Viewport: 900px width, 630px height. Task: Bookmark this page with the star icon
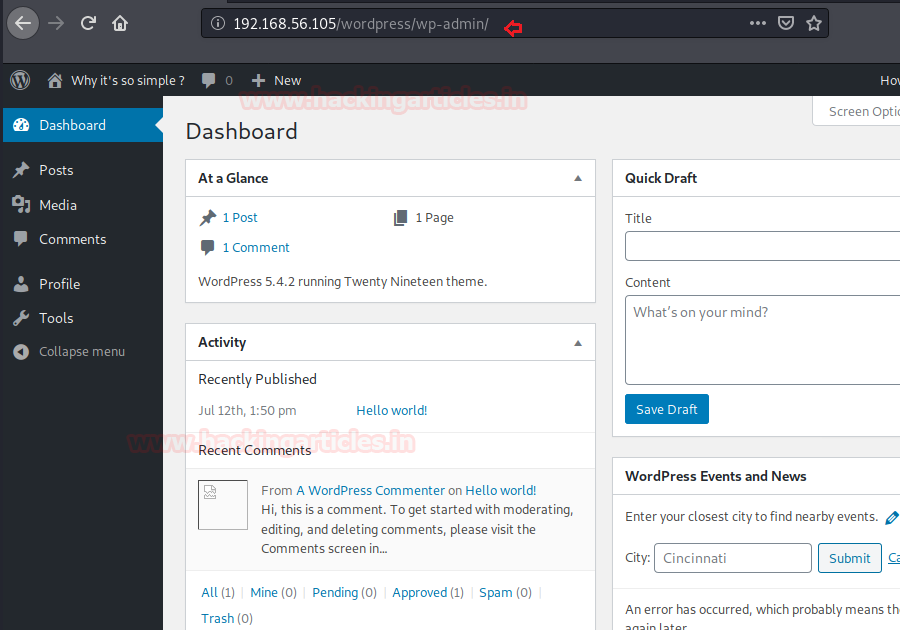click(x=814, y=23)
